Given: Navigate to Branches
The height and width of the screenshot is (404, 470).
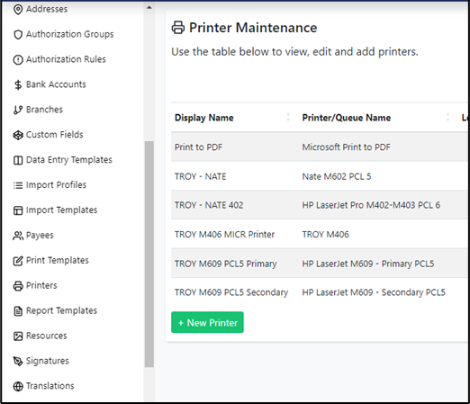Looking at the screenshot, I should click(44, 109).
